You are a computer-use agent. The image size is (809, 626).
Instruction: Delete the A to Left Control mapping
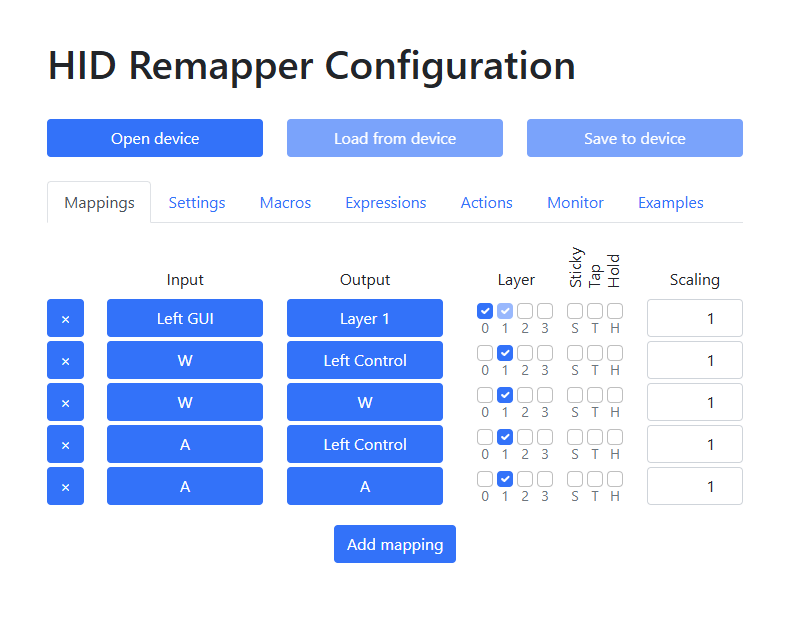[65, 444]
